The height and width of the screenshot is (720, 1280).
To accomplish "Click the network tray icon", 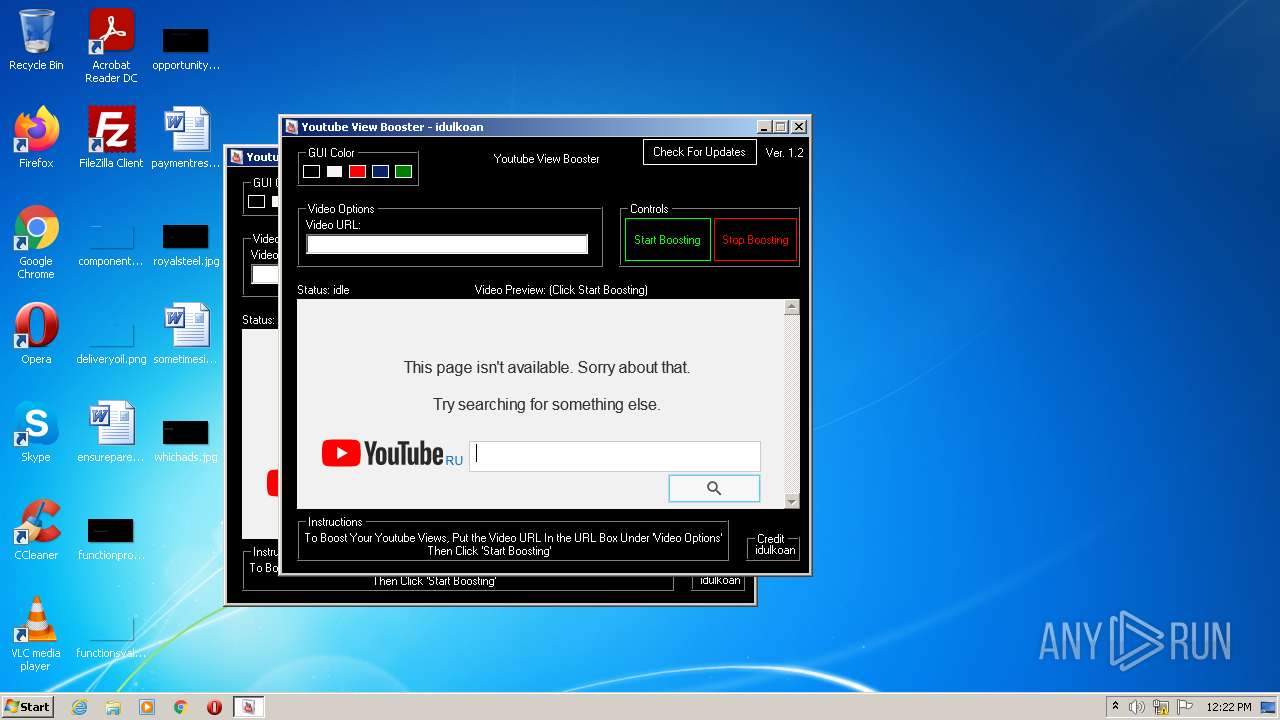I will [x=1161, y=707].
